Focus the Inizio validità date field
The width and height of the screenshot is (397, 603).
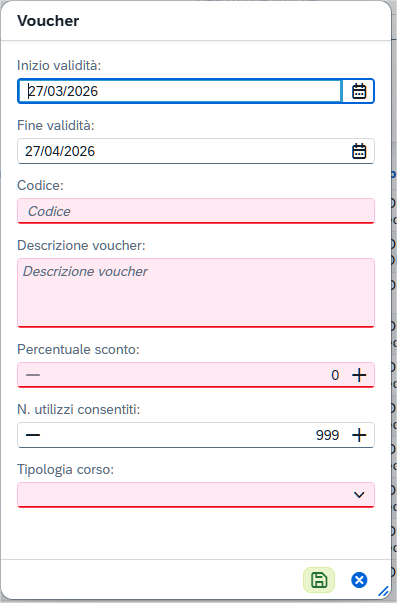[x=180, y=91]
